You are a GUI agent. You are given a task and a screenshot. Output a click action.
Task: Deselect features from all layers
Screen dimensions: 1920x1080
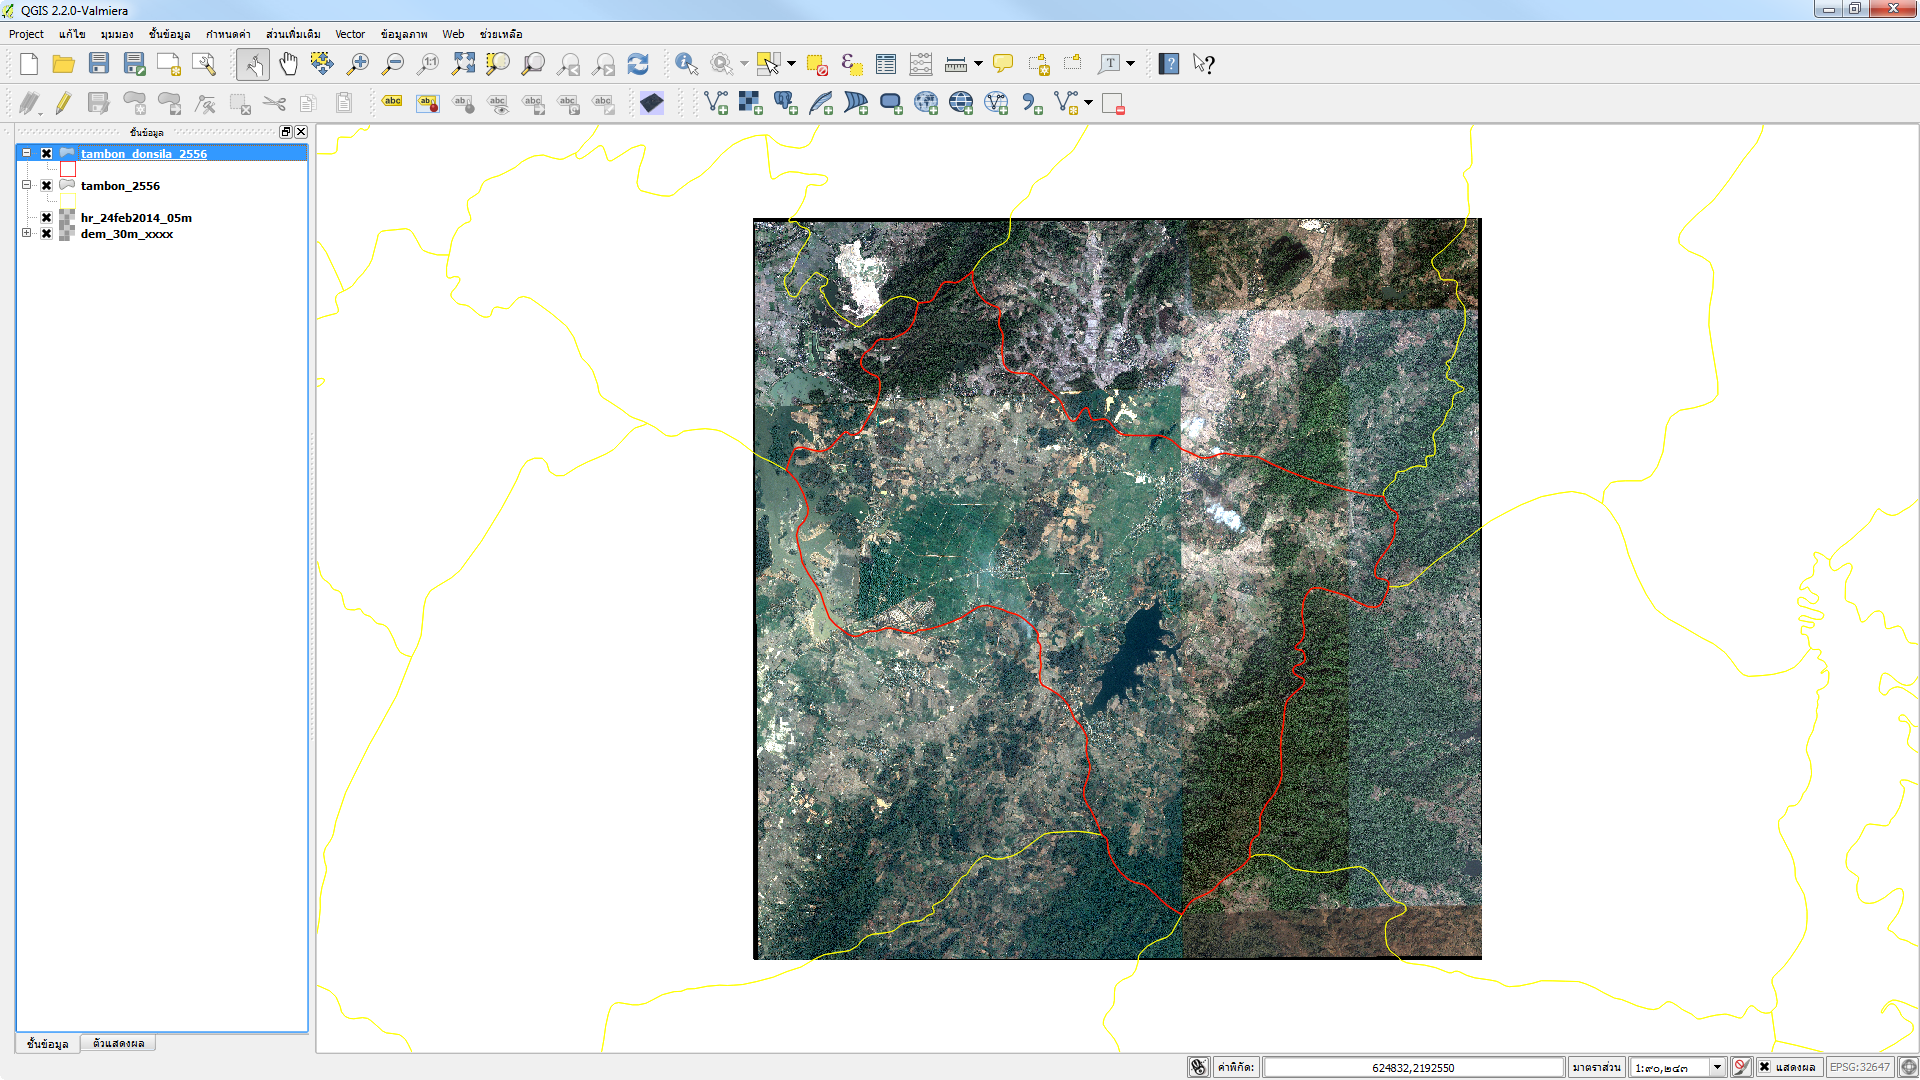click(817, 64)
